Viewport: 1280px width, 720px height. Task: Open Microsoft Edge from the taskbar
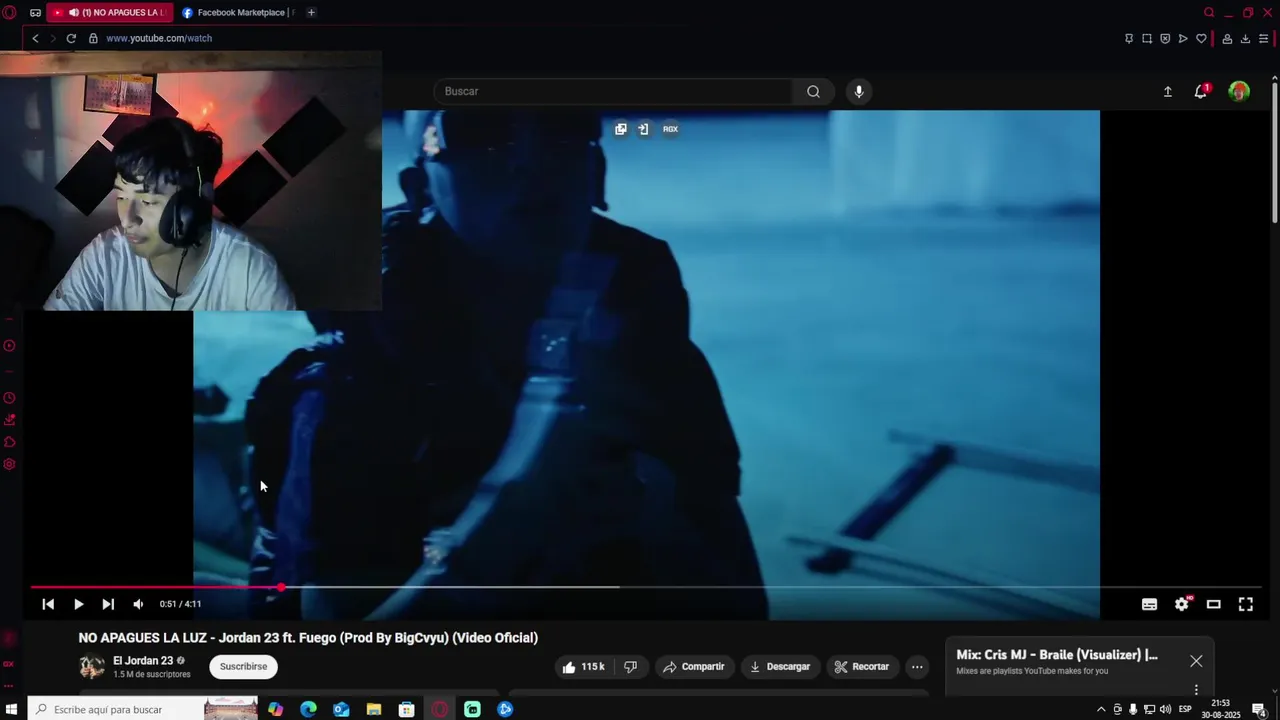click(308, 709)
